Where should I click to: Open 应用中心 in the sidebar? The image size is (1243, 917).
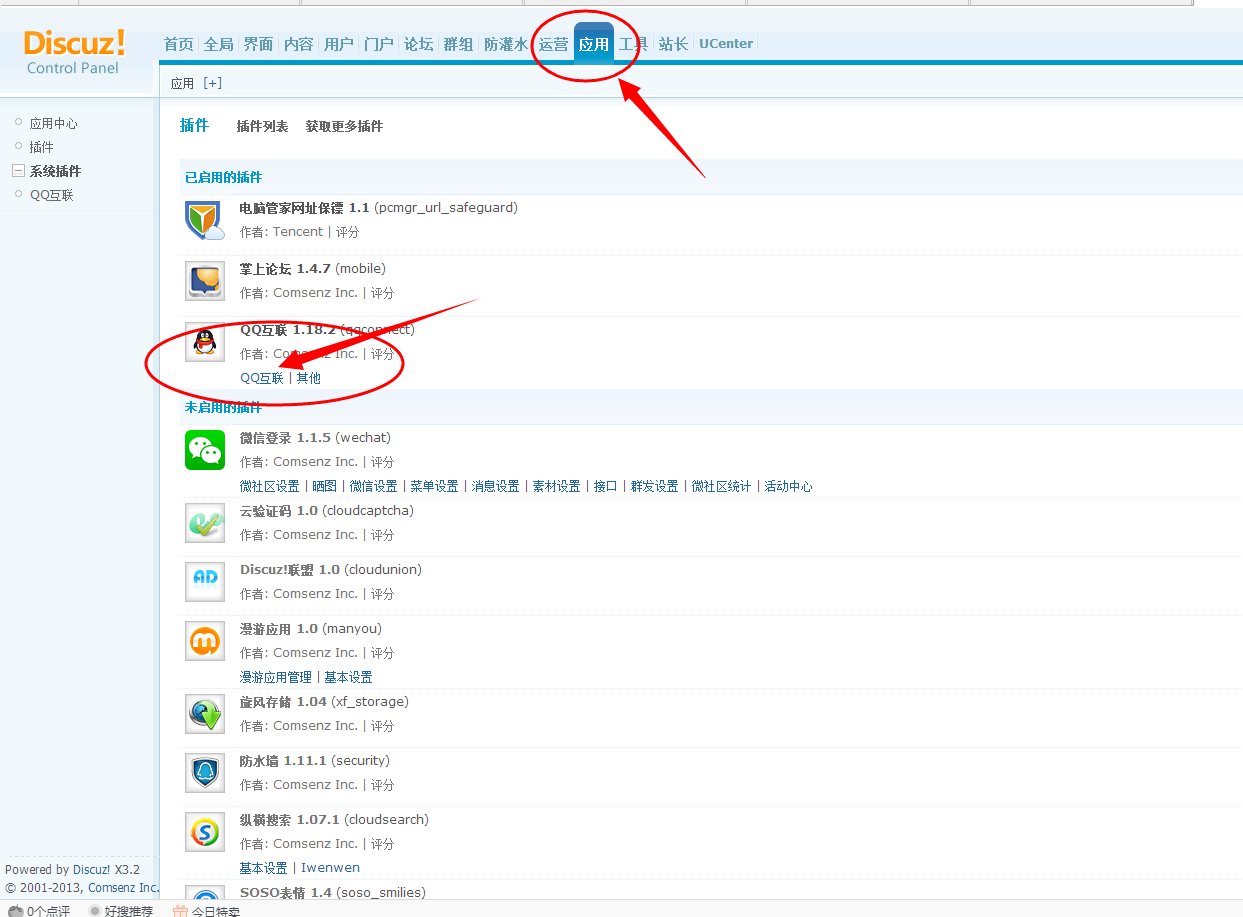53,123
